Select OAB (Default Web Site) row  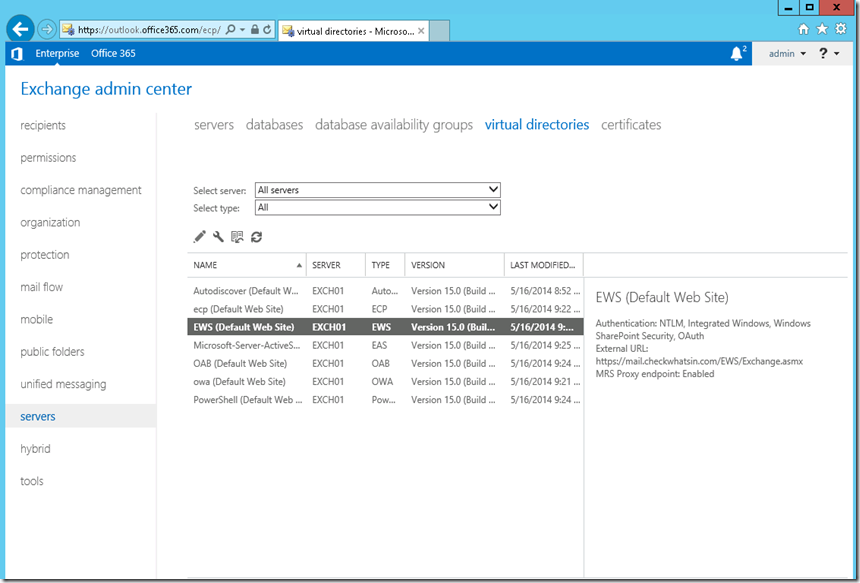pos(385,364)
